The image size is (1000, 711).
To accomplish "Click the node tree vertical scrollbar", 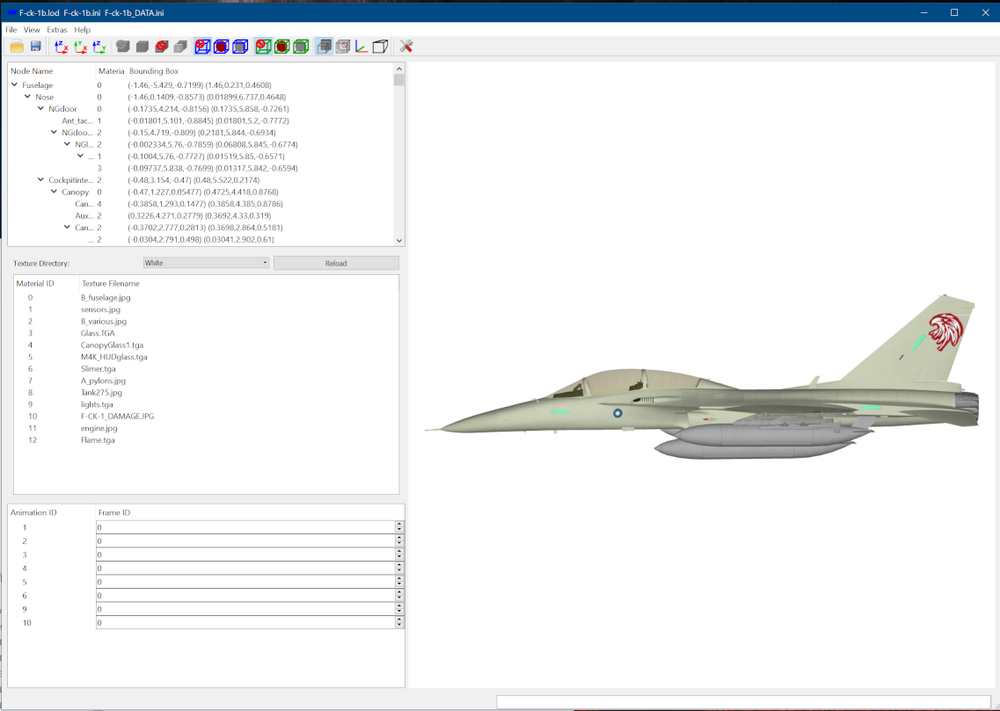I will click(399, 154).
